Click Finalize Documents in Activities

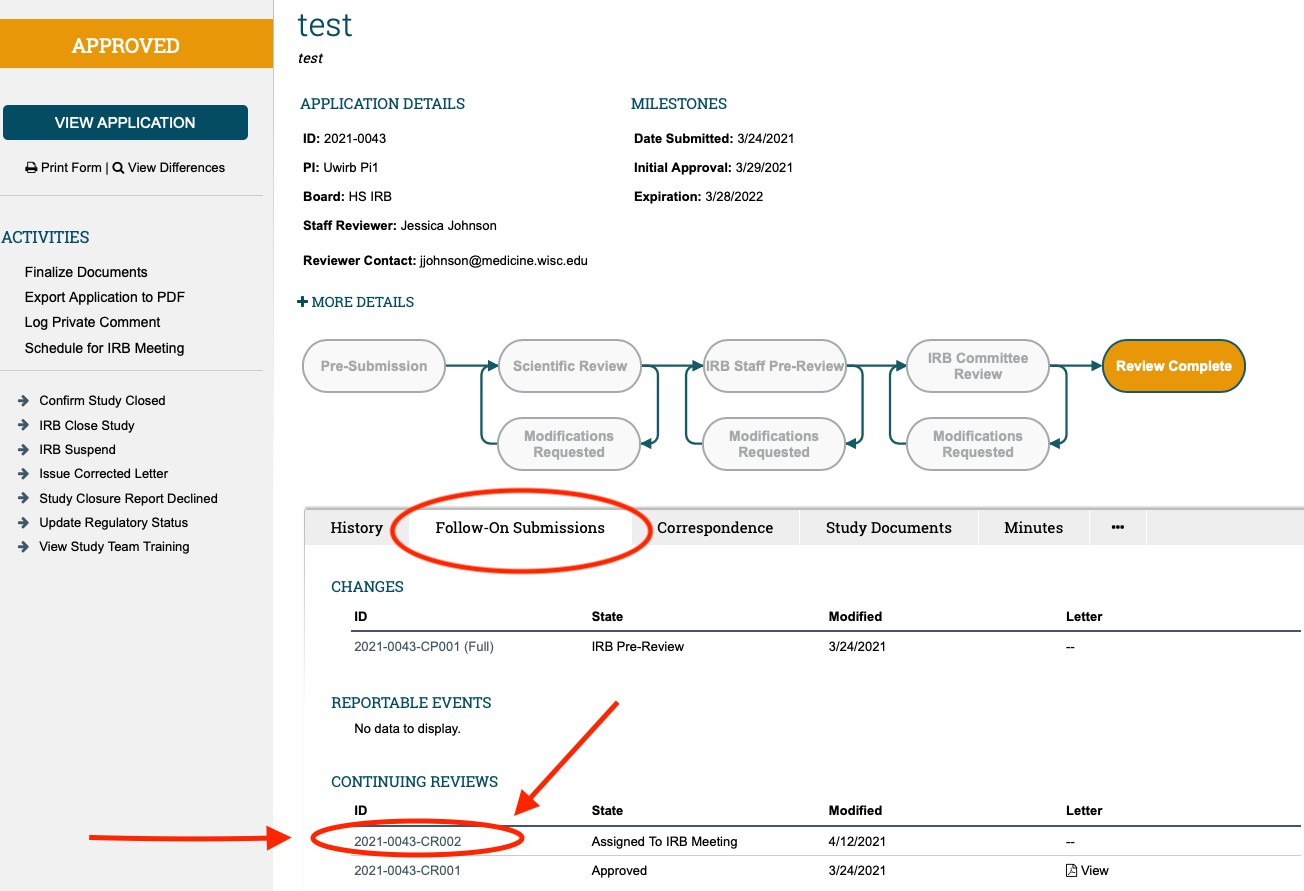(87, 272)
